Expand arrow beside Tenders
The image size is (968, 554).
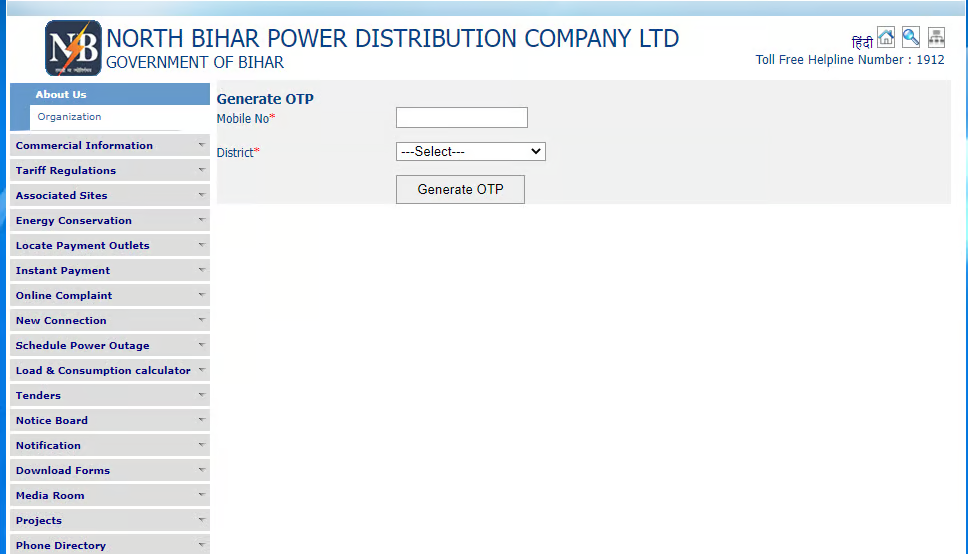[x=201, y=395]
